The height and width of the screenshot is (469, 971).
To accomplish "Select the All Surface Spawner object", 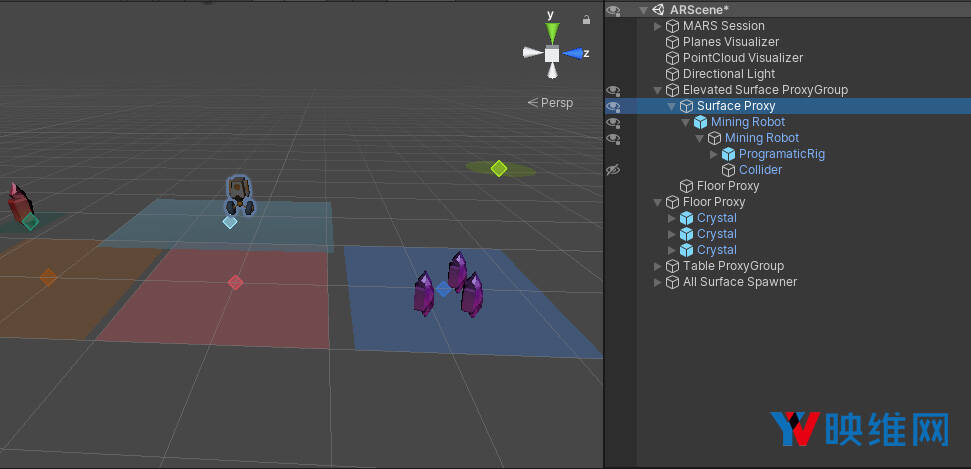I will point(739,282).
